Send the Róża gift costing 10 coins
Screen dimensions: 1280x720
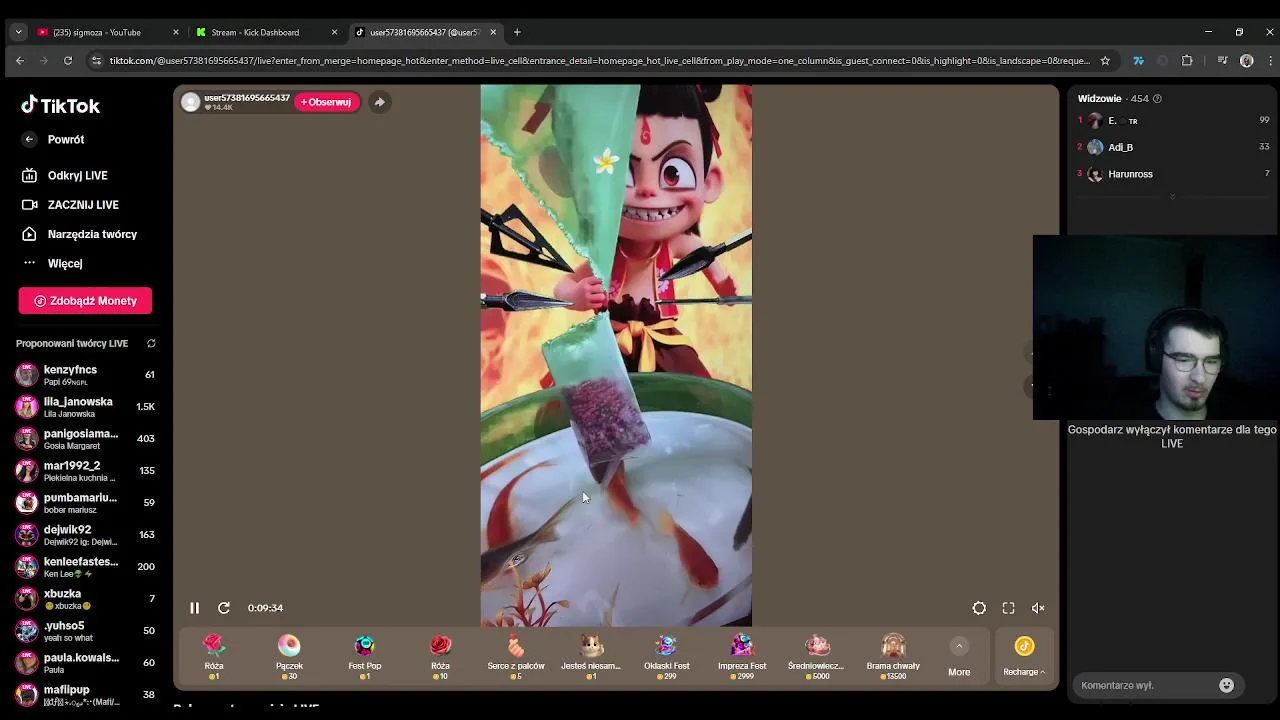(x=441, y=657)
